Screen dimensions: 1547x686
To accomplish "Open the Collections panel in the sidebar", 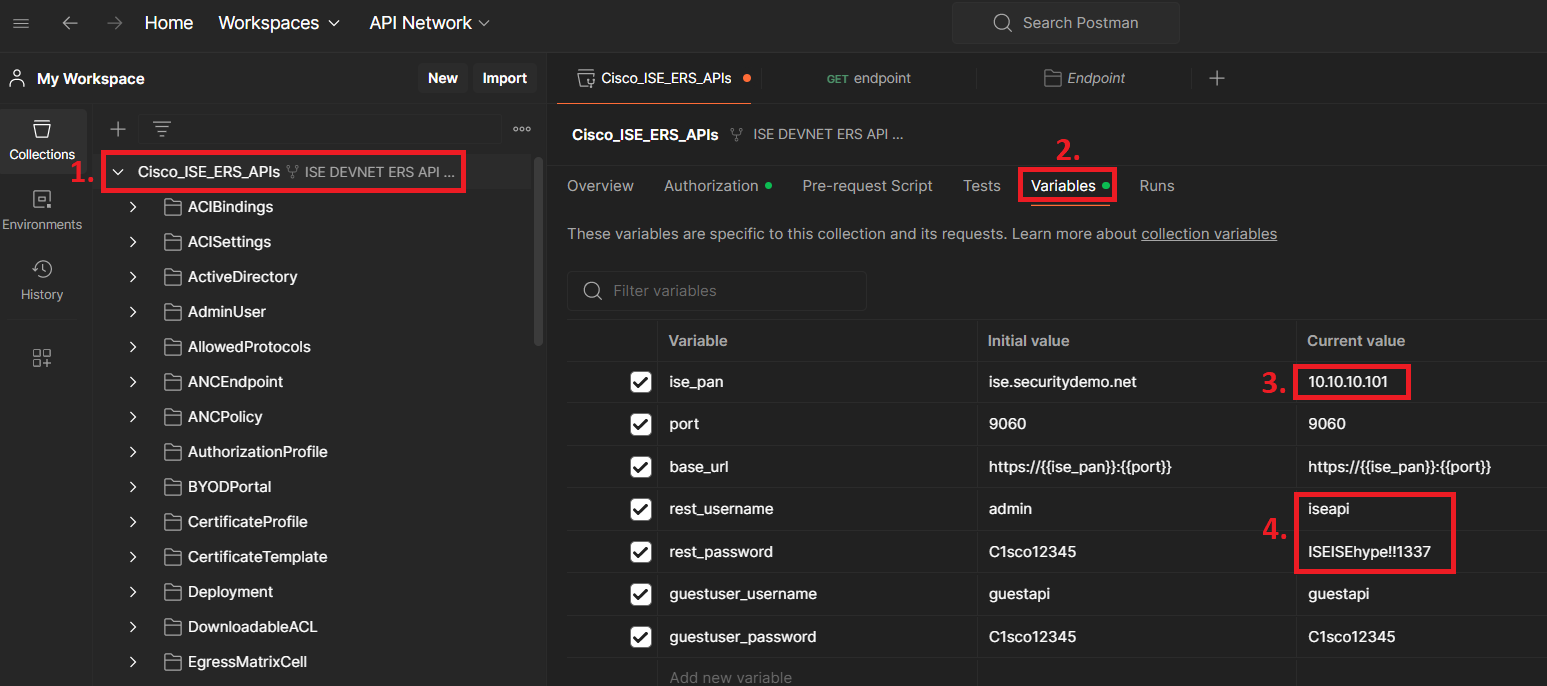I will [42, 141].
